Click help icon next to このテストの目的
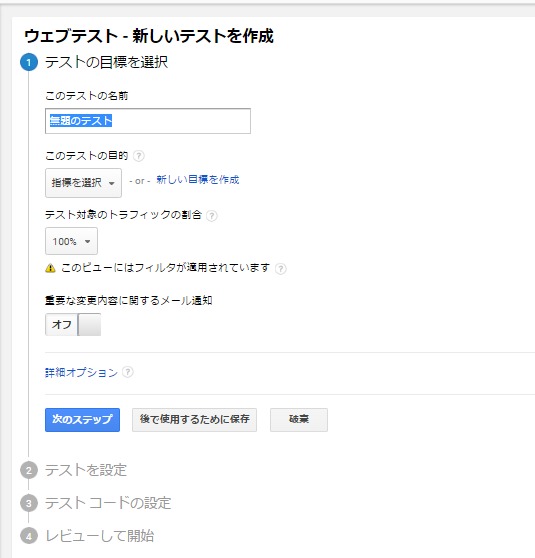The image size is (535, 558). 138,156
